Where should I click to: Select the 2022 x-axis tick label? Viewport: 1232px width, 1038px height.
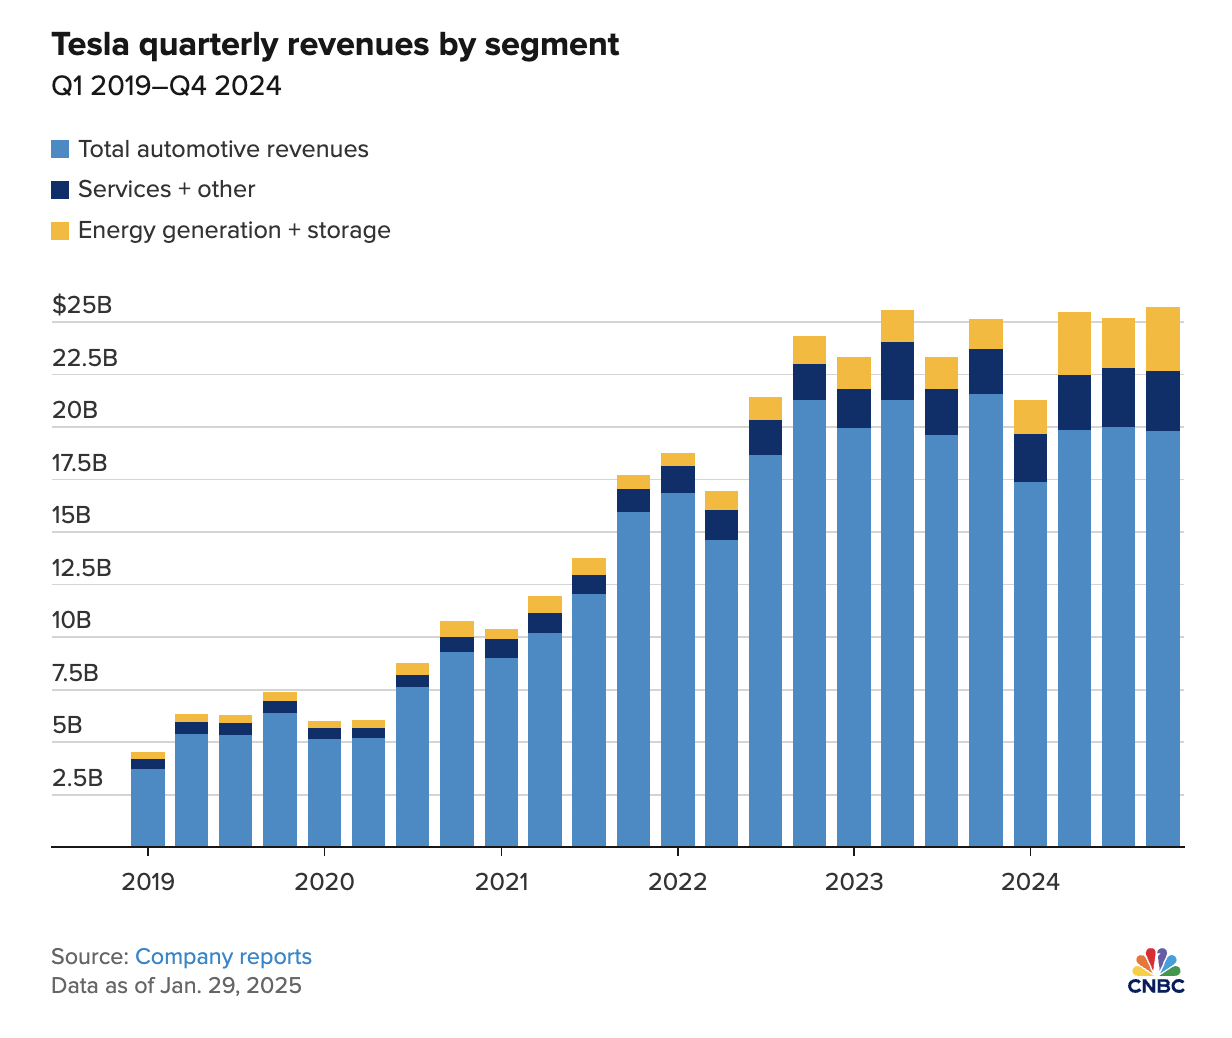[677, 882]
